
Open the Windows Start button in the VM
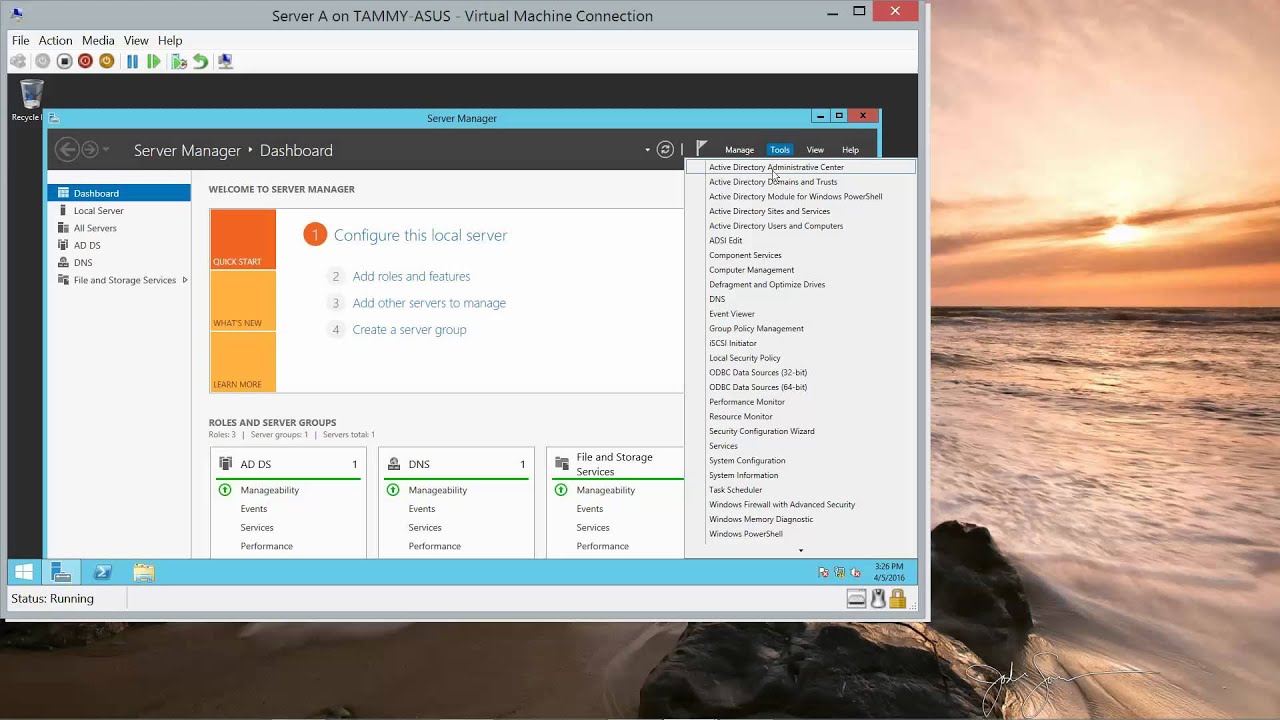tap(24, 572)
